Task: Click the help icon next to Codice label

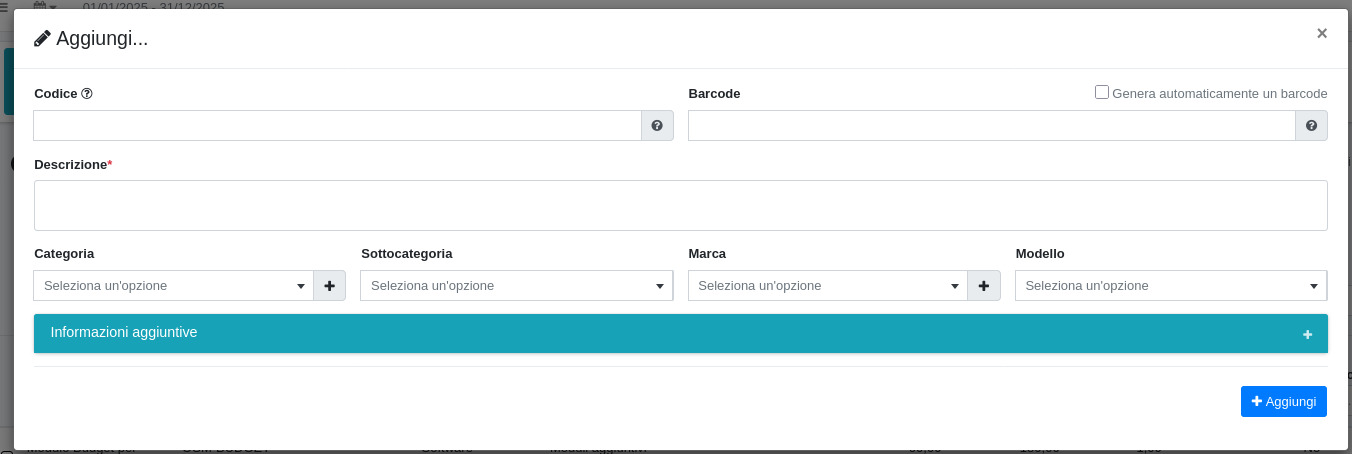Action: click(x=87, y=94)
